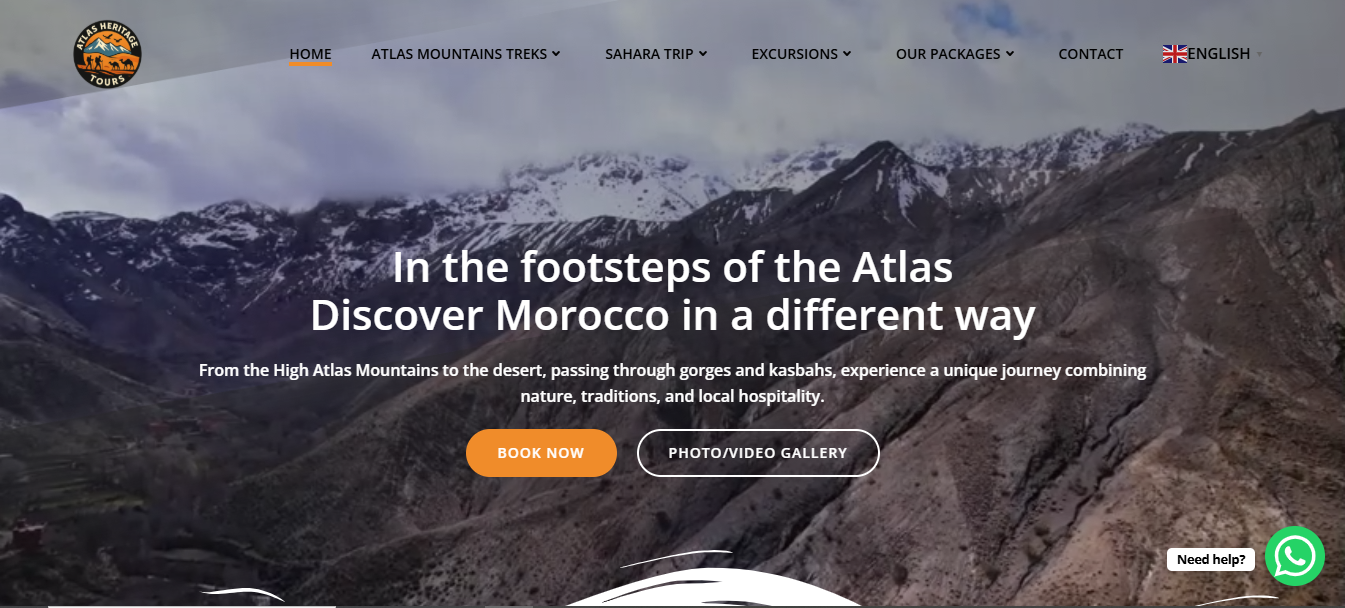Click the Atlas Heritage Tours logo

tap(108, 54)
